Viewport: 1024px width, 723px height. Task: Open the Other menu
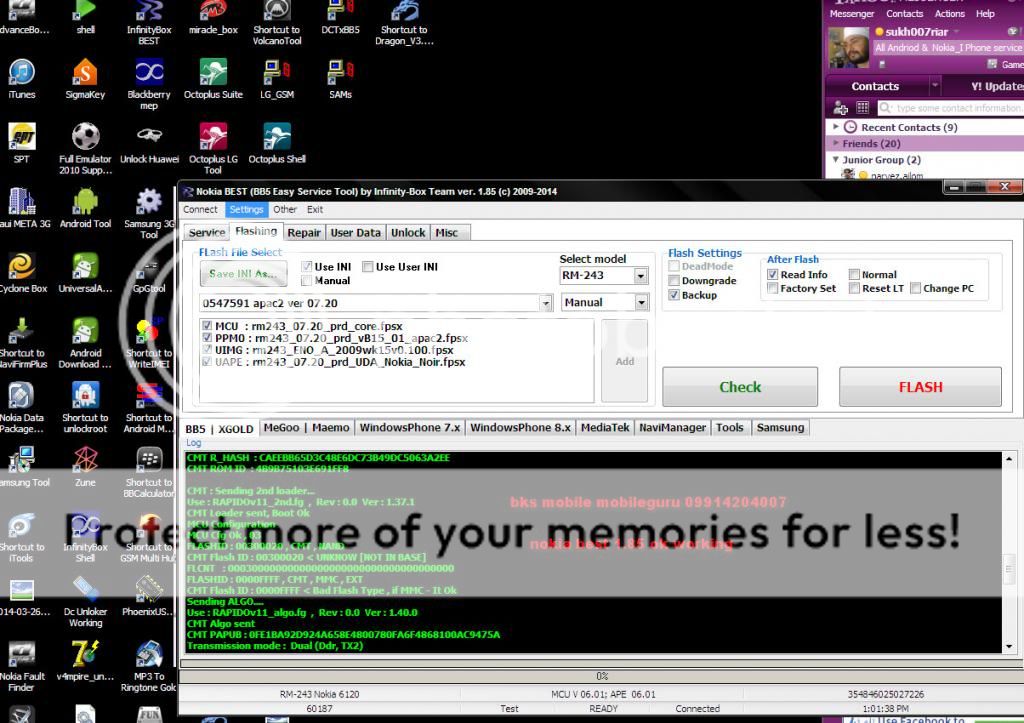click(285, 210)
